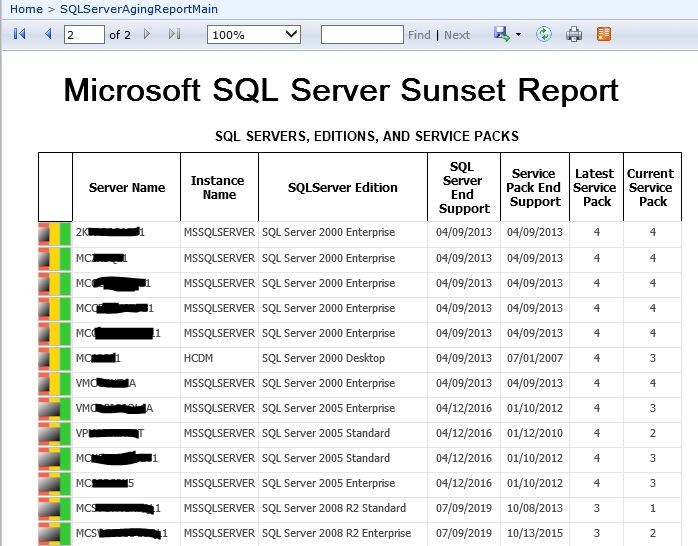
Task: Click the SQL SERVERS, EDITIONS subtitle
Action: [x=367, y=136]
